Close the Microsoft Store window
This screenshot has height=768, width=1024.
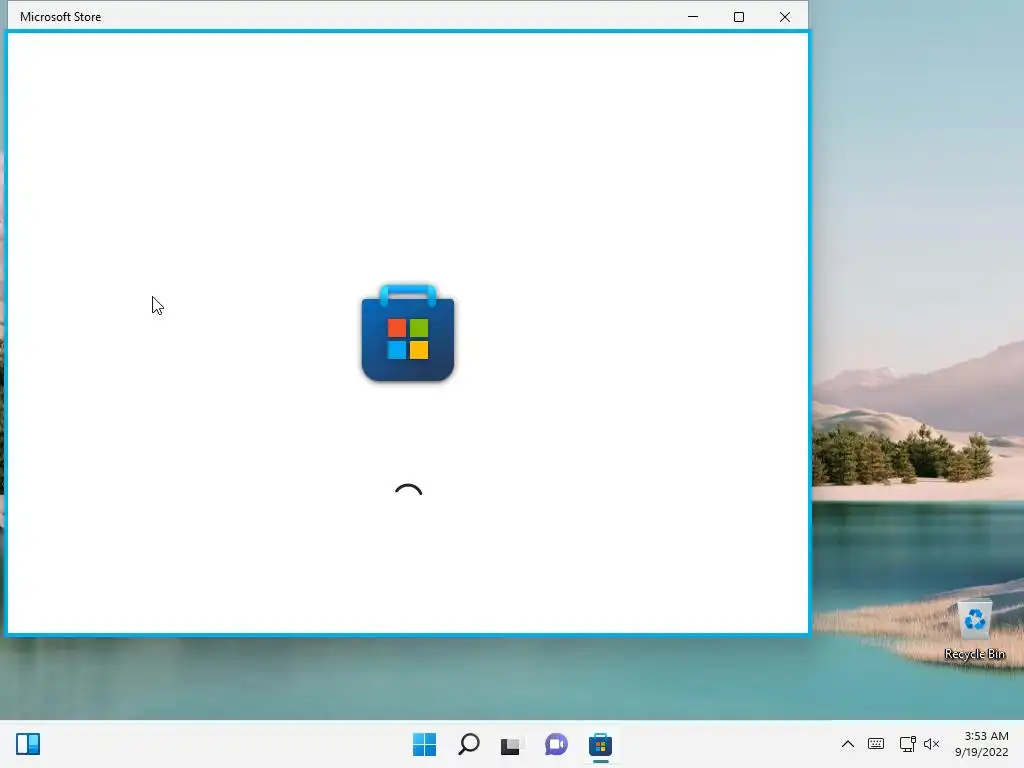click(785, 16)
